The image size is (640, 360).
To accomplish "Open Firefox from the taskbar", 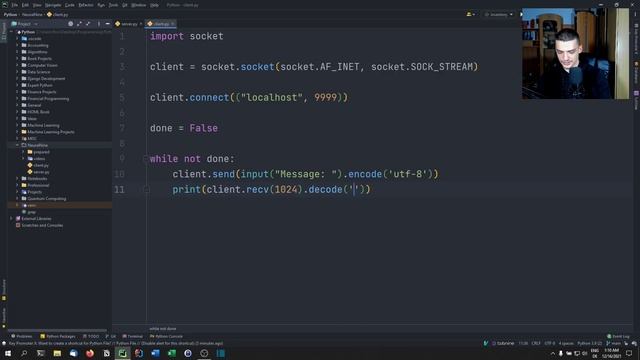I will tap(90, 353).
